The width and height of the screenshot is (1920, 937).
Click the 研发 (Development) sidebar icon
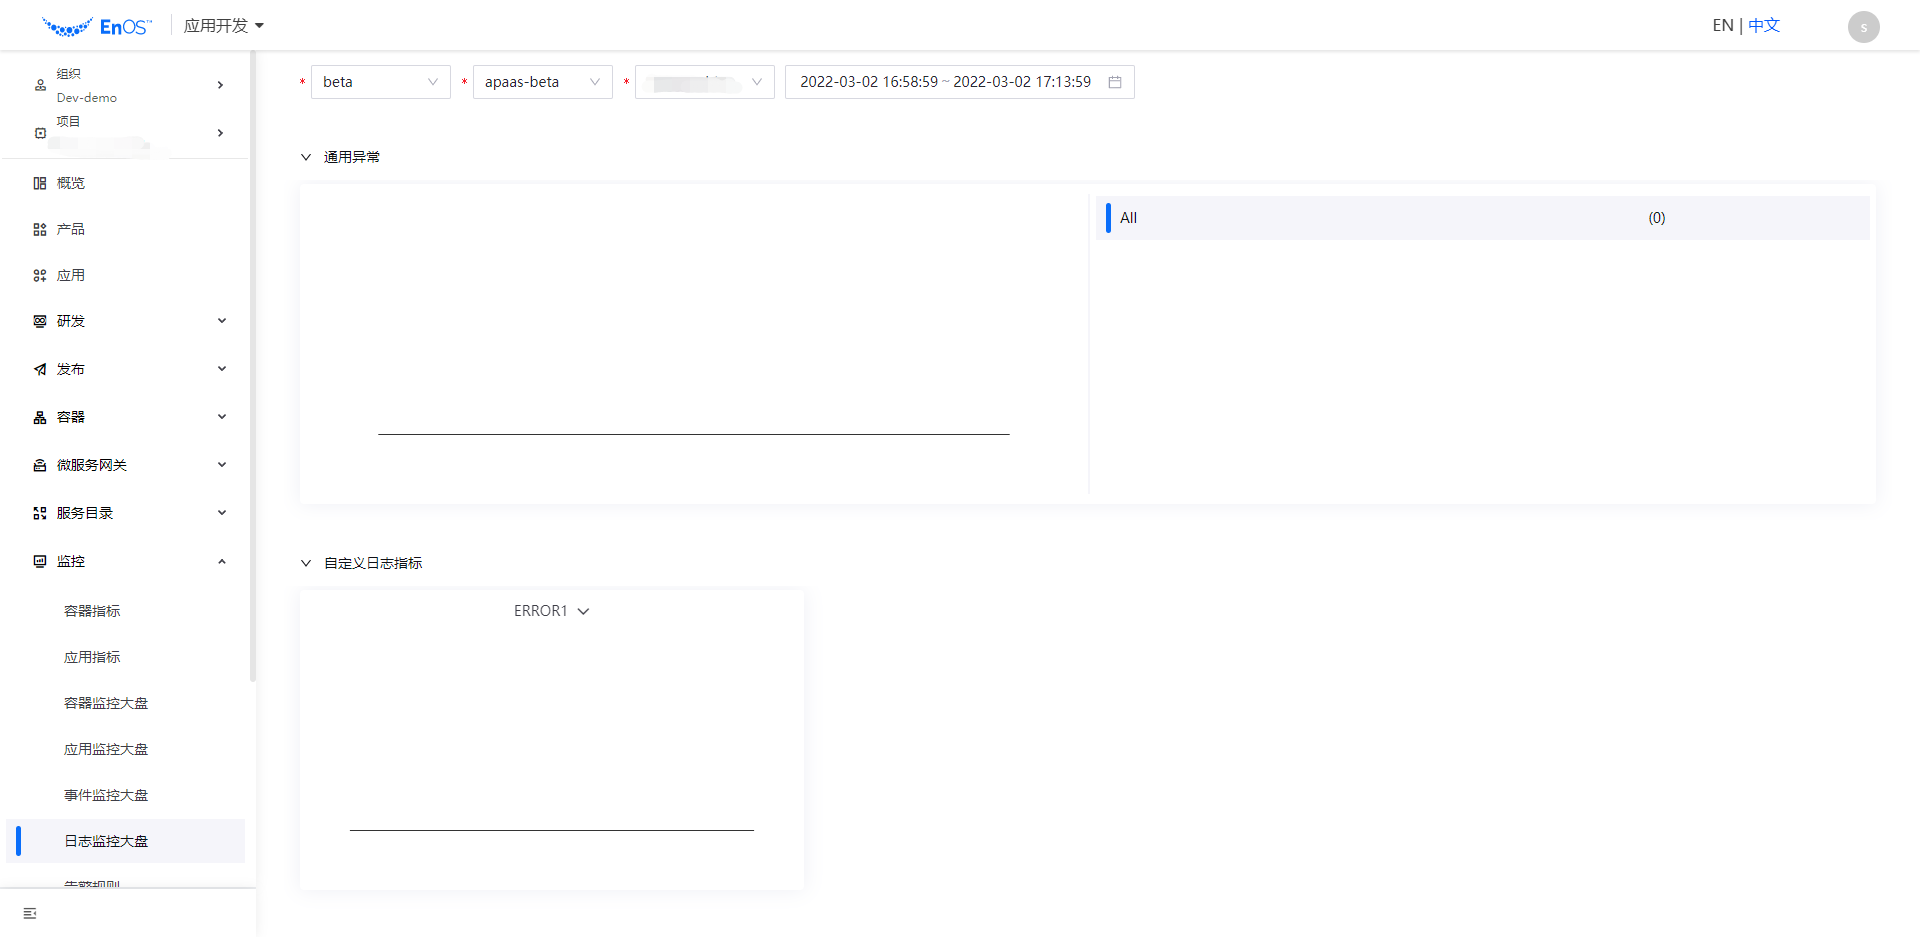pyautogui.click(x=39, y=320)
